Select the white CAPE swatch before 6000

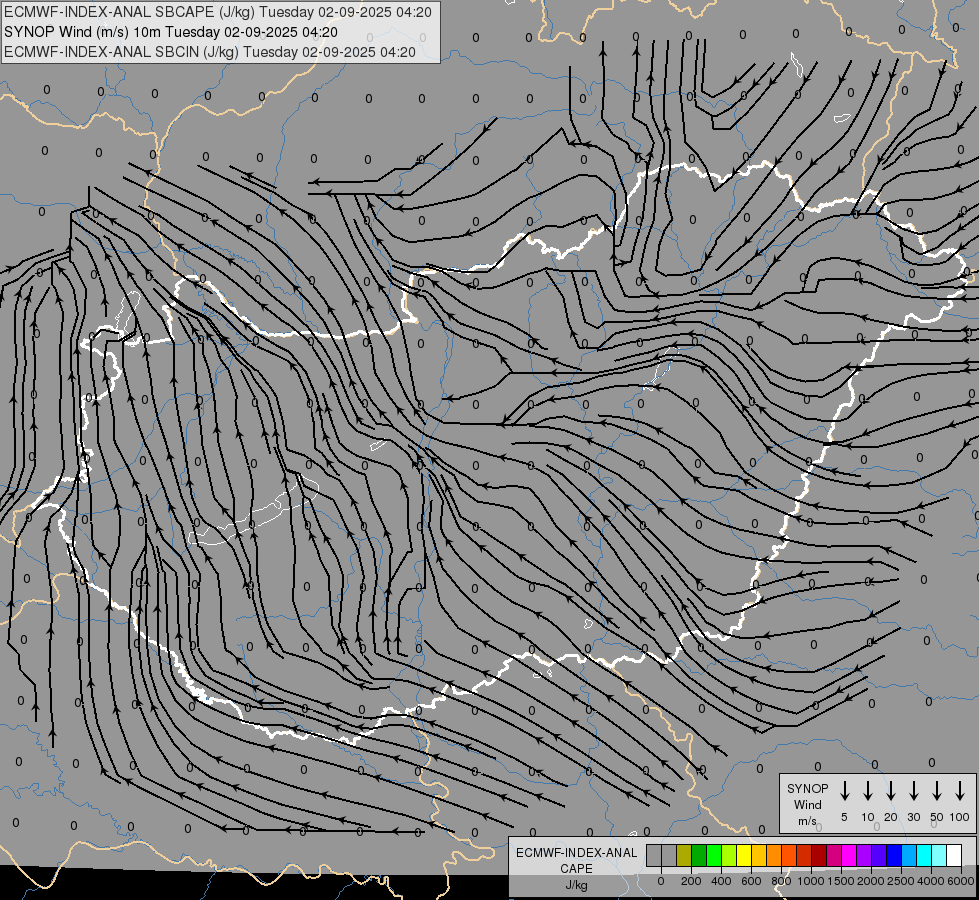tap(955, 855)
